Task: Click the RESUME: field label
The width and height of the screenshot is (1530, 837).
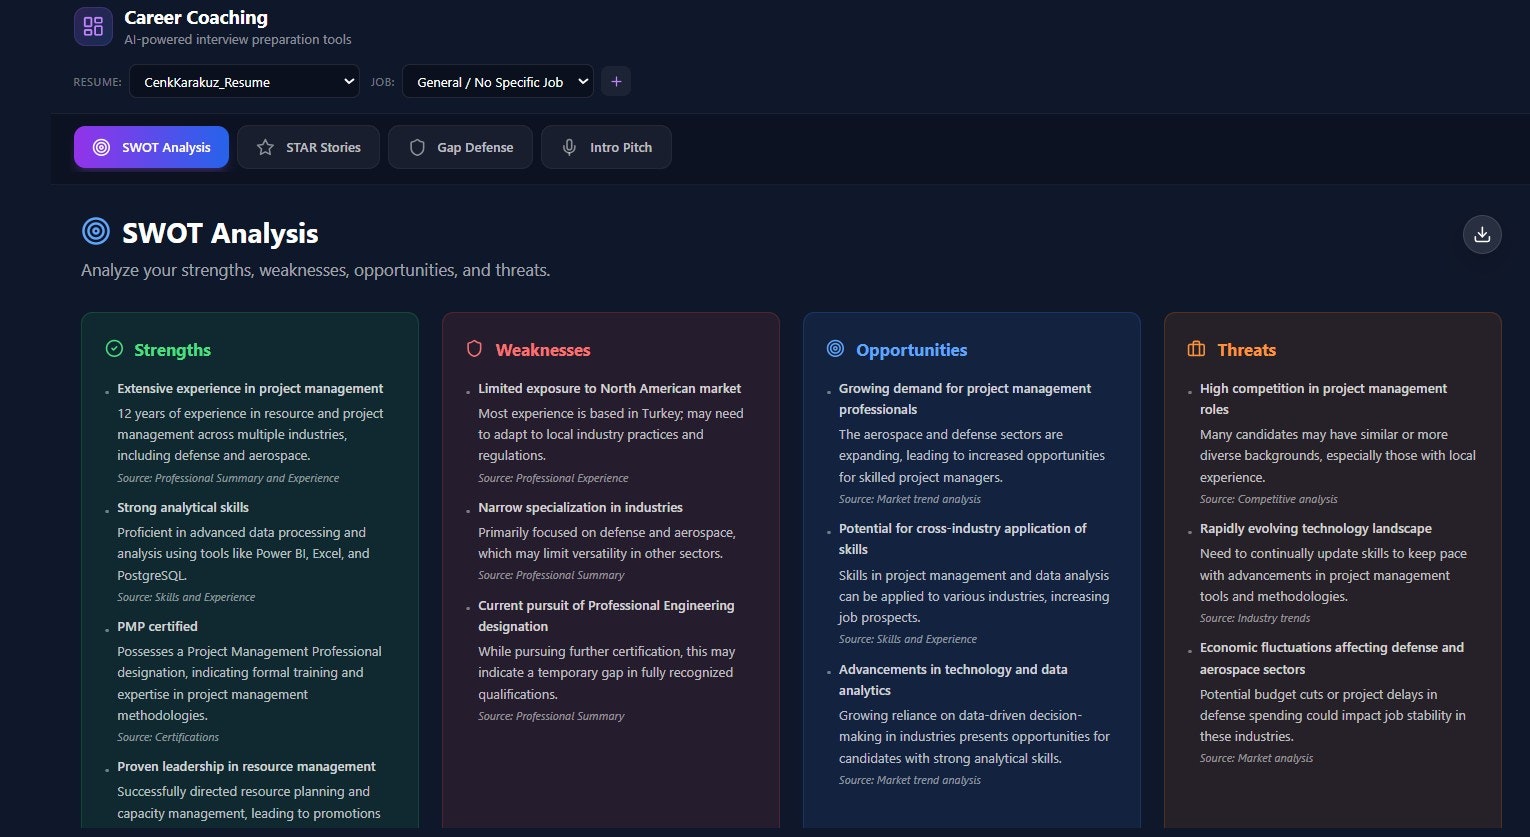Action: click(x=98, y=82)
